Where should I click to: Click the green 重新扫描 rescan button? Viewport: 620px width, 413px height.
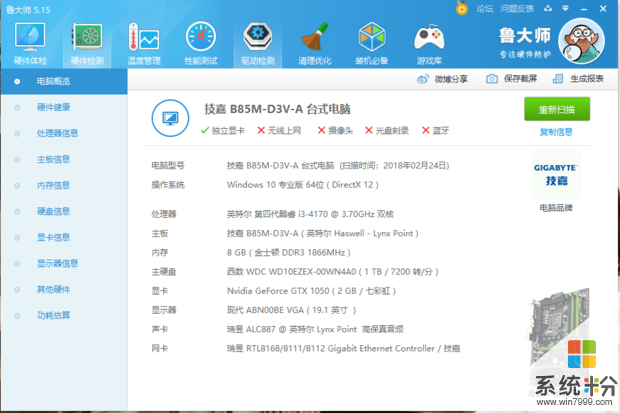557,109
